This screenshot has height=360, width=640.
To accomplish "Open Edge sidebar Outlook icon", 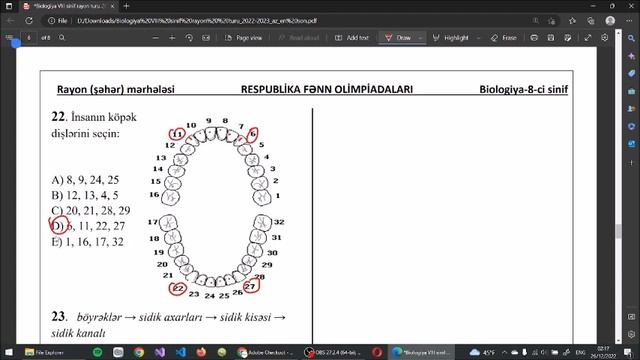I will (631, 144).
